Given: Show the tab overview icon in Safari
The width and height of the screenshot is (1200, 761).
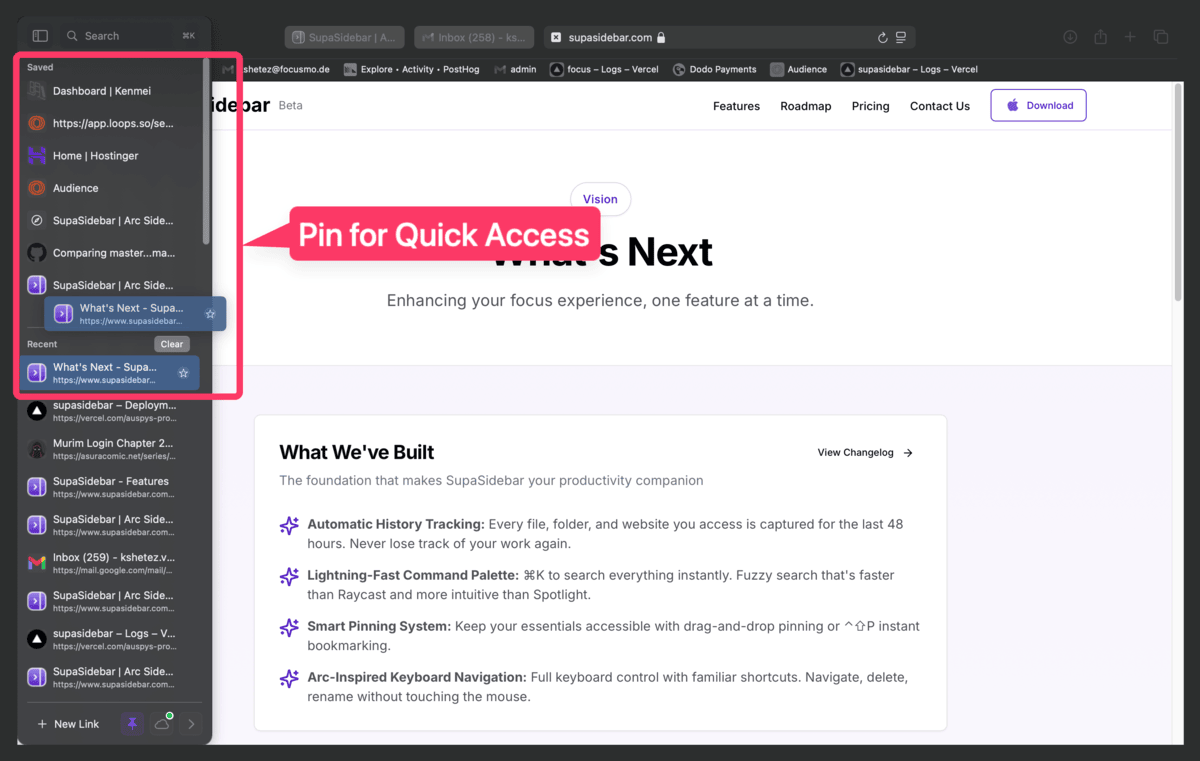Looking at the screenshot, I should (1161, 37).
